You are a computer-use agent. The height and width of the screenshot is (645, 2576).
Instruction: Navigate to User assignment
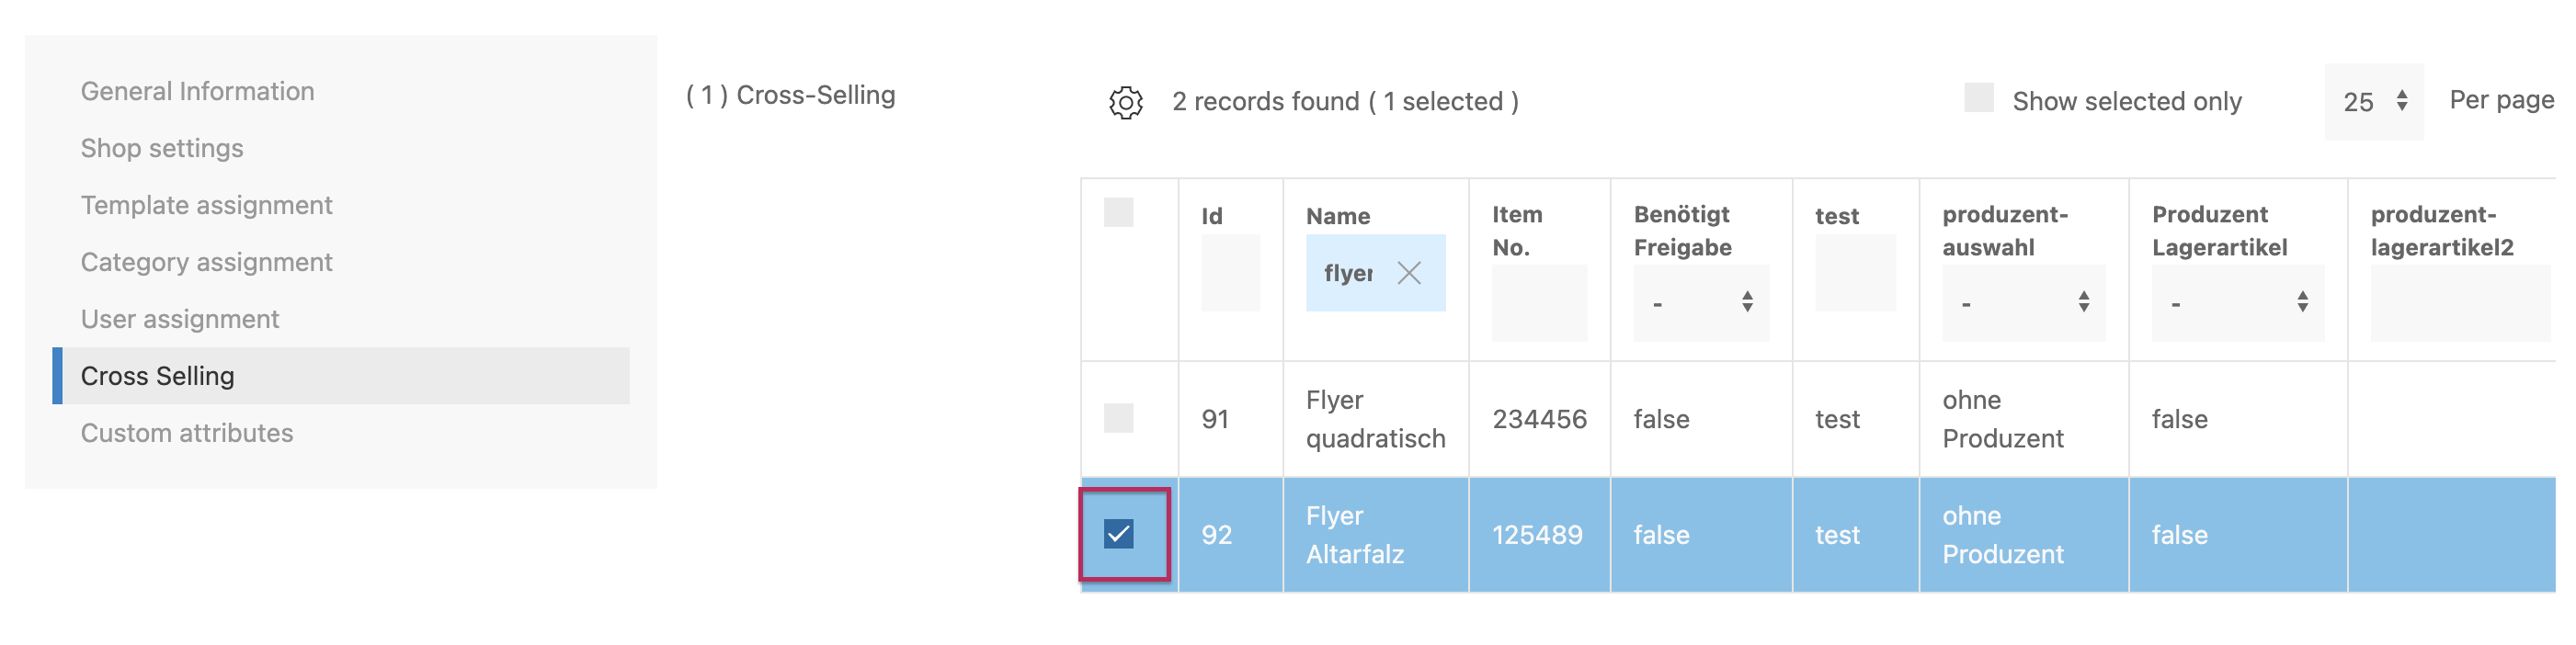180,319
